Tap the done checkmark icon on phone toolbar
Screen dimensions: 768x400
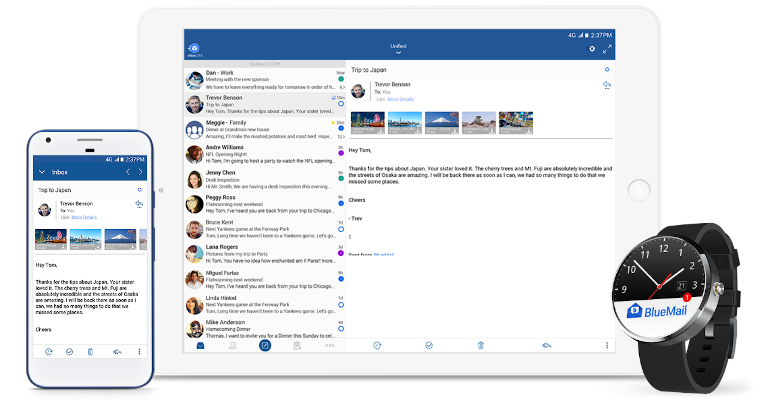(x=70, y=352)
